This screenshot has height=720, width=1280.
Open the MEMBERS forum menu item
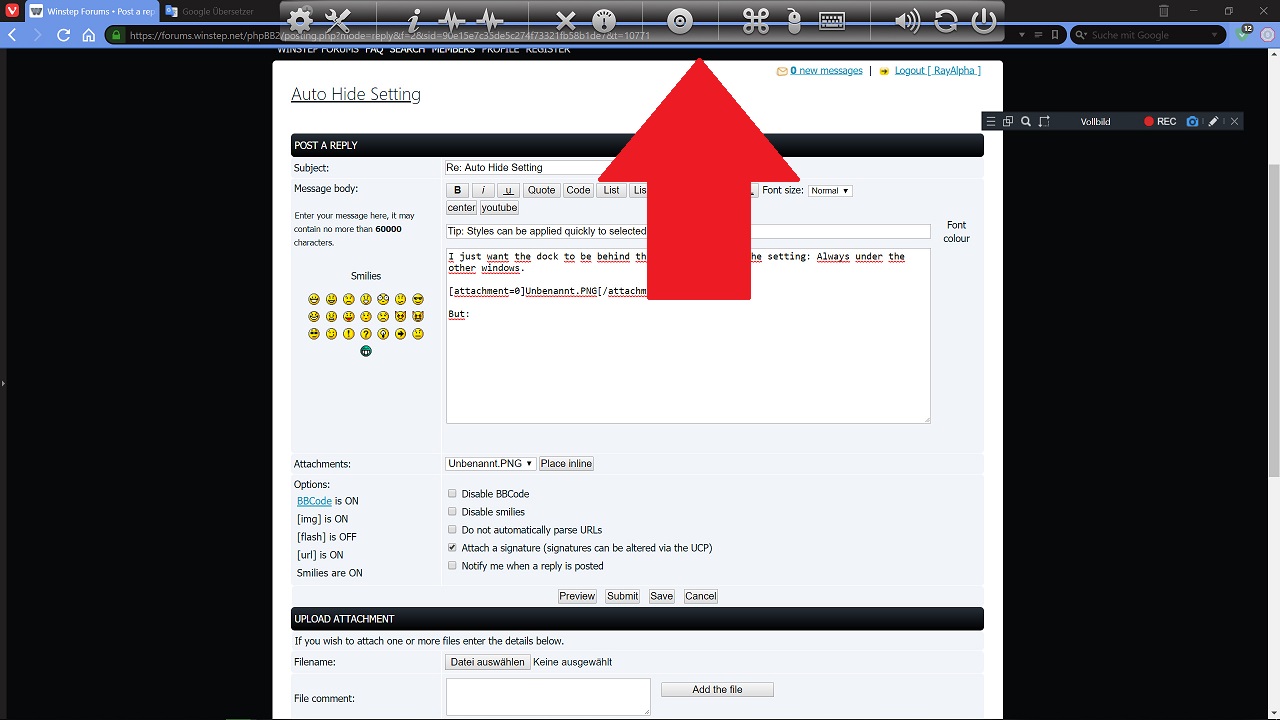coord(453,50)
